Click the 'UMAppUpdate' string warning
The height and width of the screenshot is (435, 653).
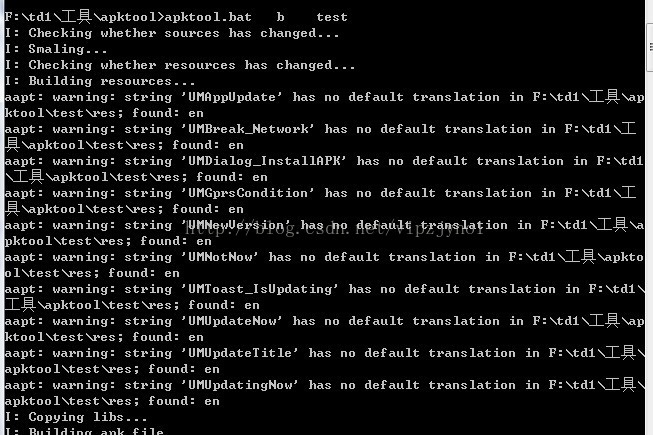(x=324, y=105)
